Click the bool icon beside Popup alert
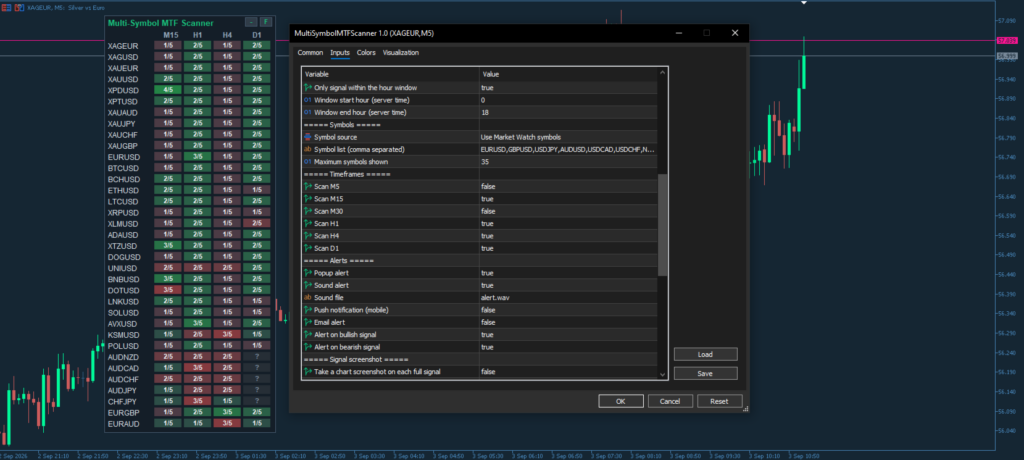Viewport: 1024px width, 460px height. pyautogui.click(x=308, y=272)
